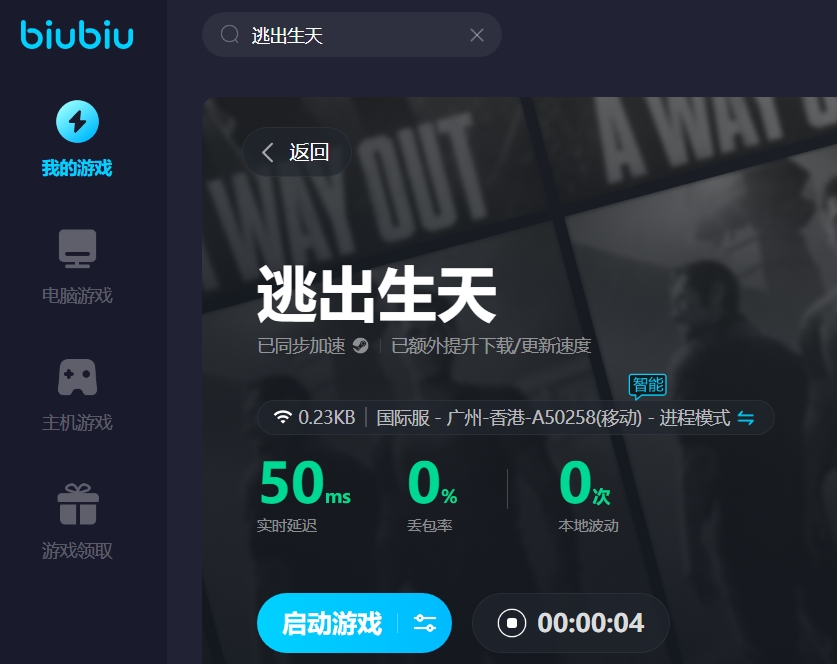Image resolution: width=837 pixels, height=664 pixels.
Task: Open the gift box game rewards
Action: [78, 504]
